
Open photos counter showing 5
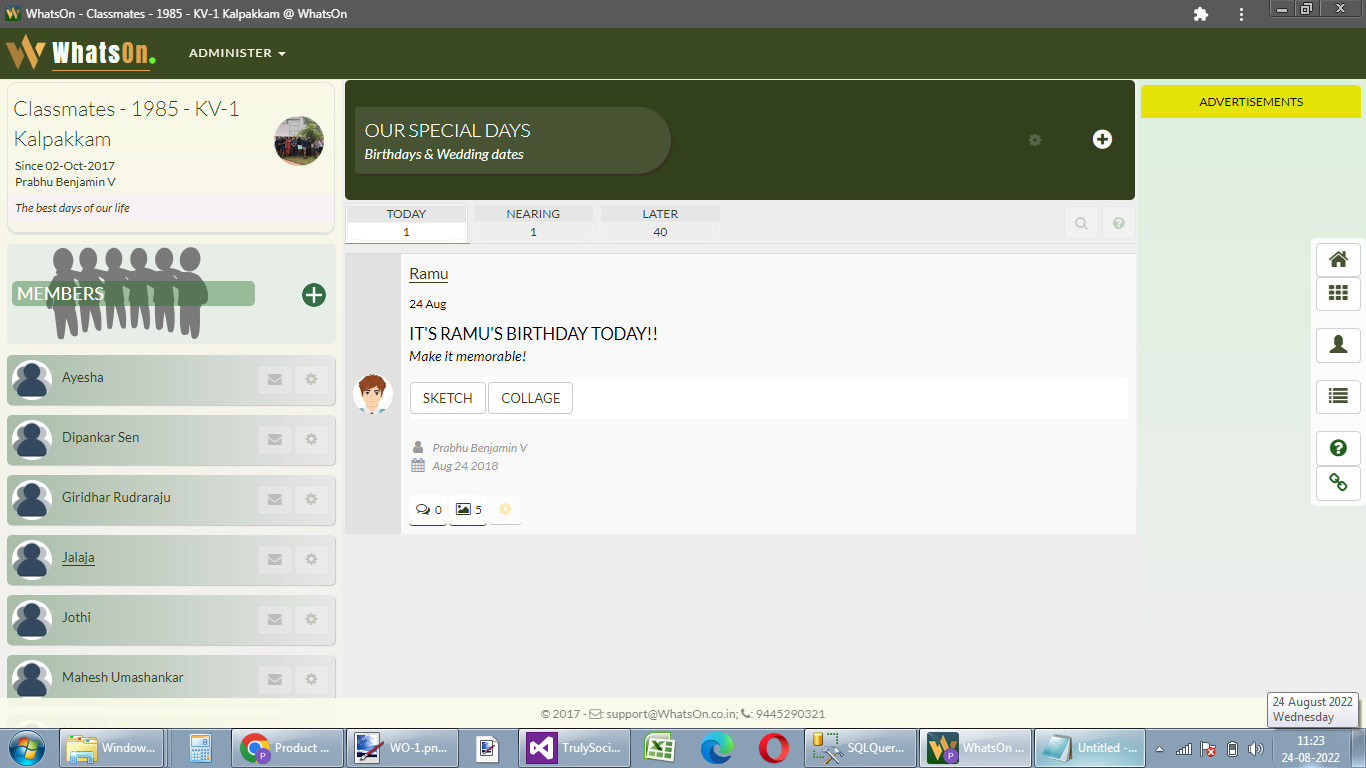468,510
